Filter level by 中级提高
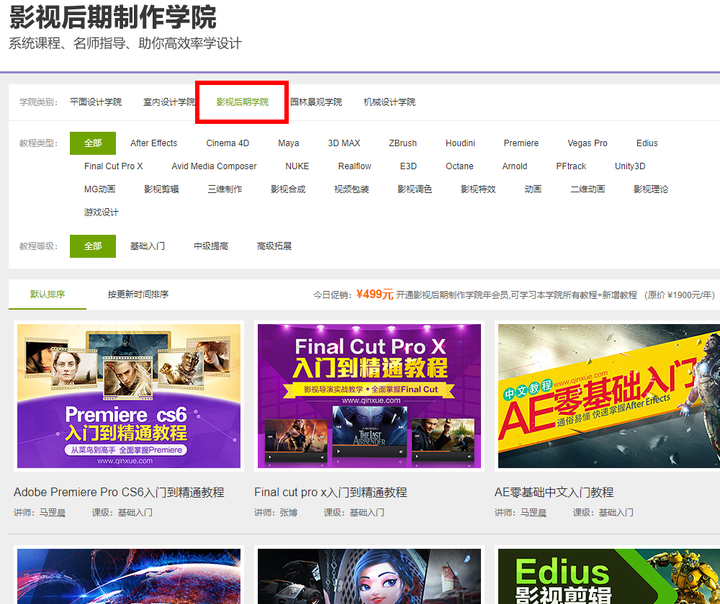Image resolution: width=720 pixels, height=604 pixels. coord(211,246)
